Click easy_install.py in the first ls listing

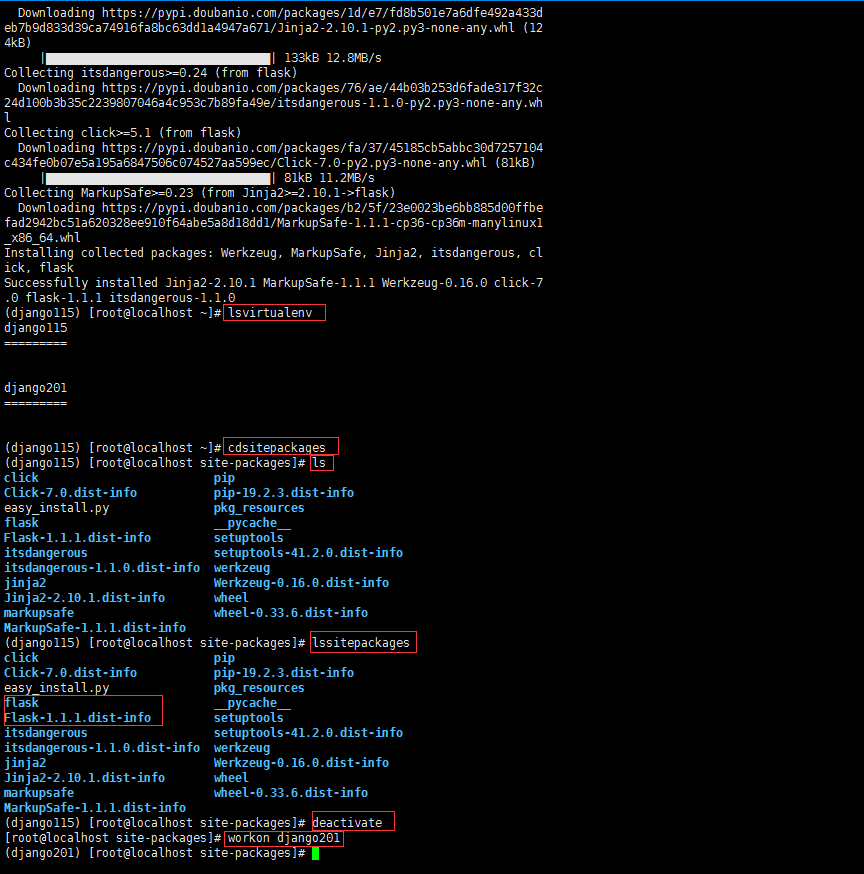coord(56,508)
